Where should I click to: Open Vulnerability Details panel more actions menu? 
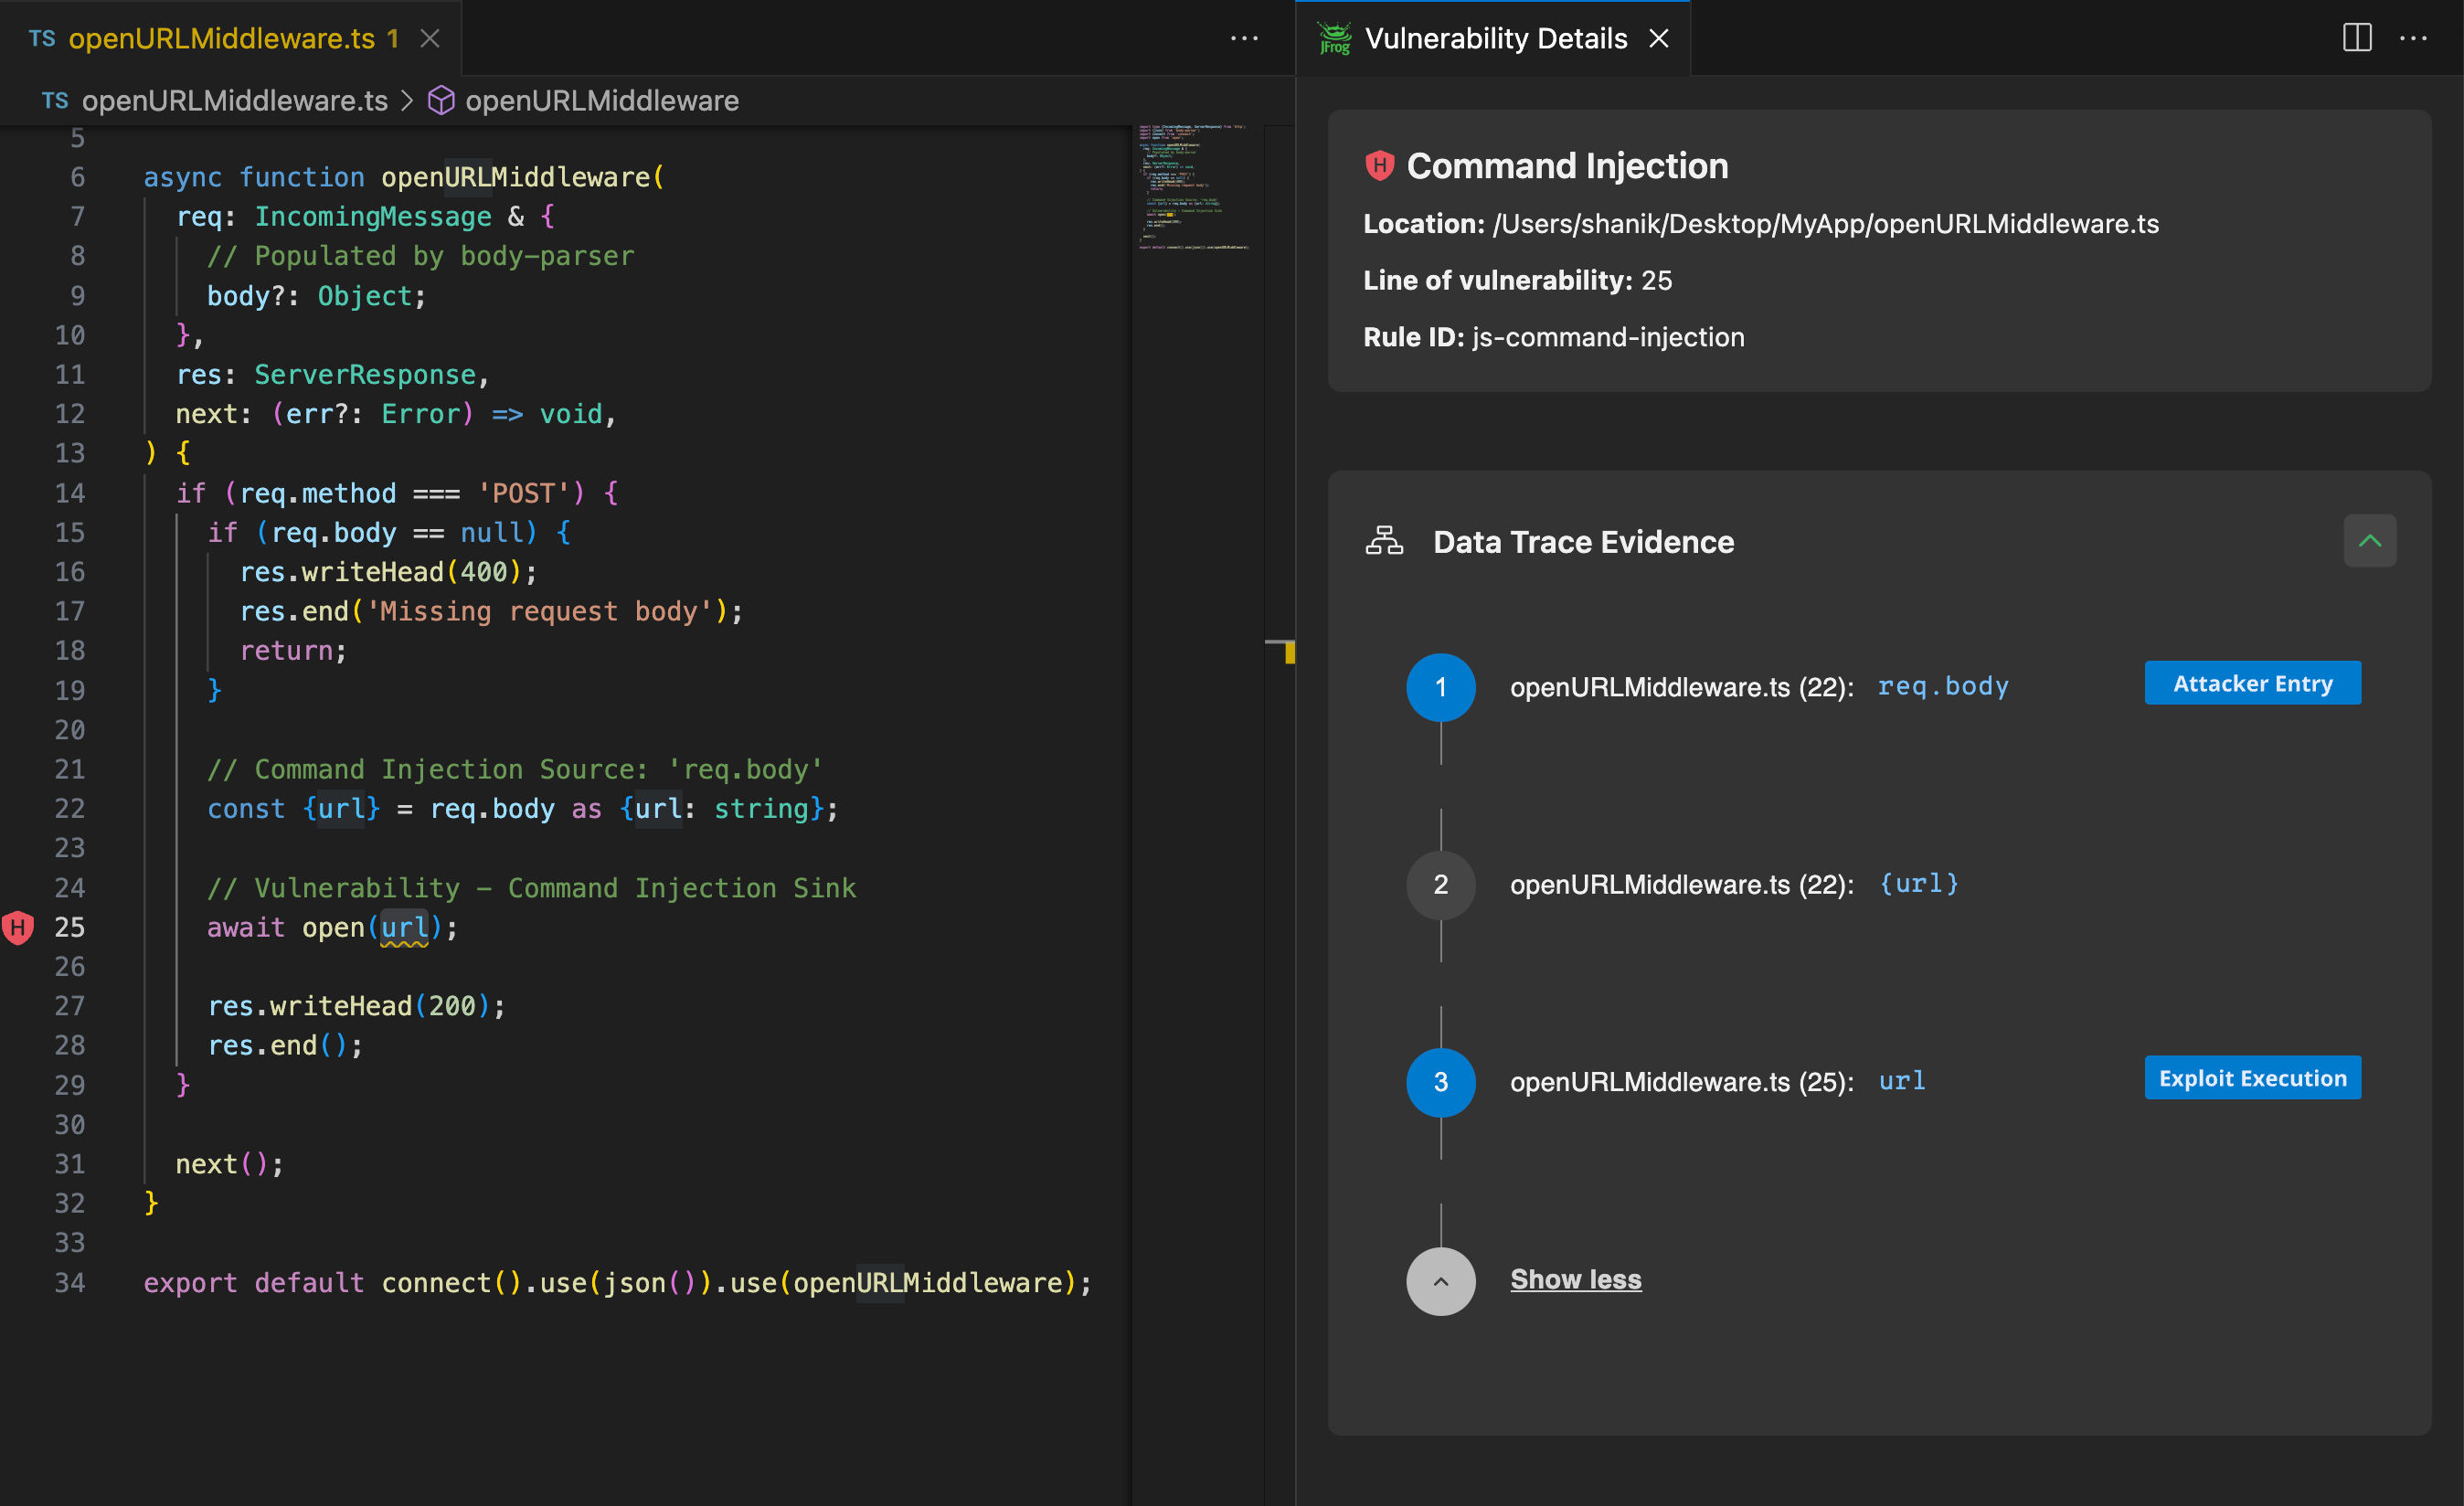[2413, 38]
